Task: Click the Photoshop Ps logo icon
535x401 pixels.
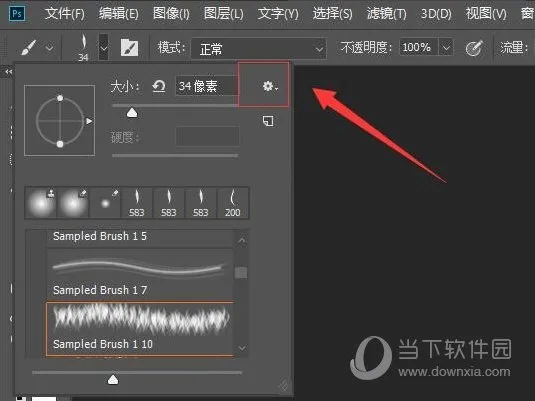Action: click(x=17, y=14)
